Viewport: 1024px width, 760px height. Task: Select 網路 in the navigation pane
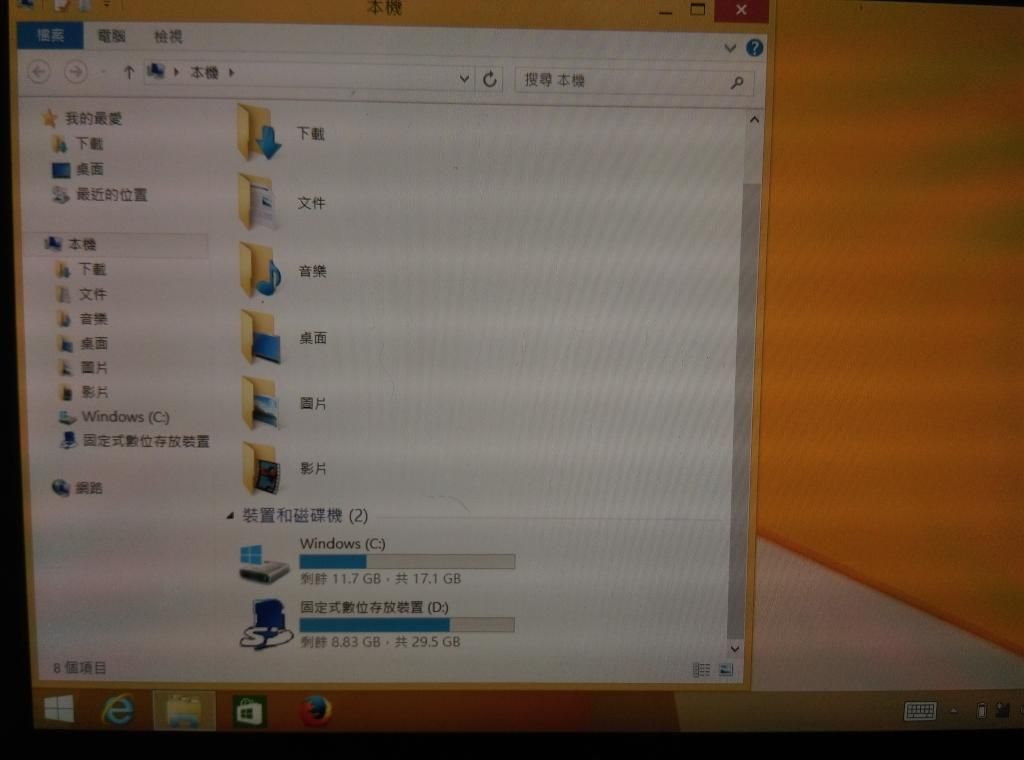click(89, 488)
